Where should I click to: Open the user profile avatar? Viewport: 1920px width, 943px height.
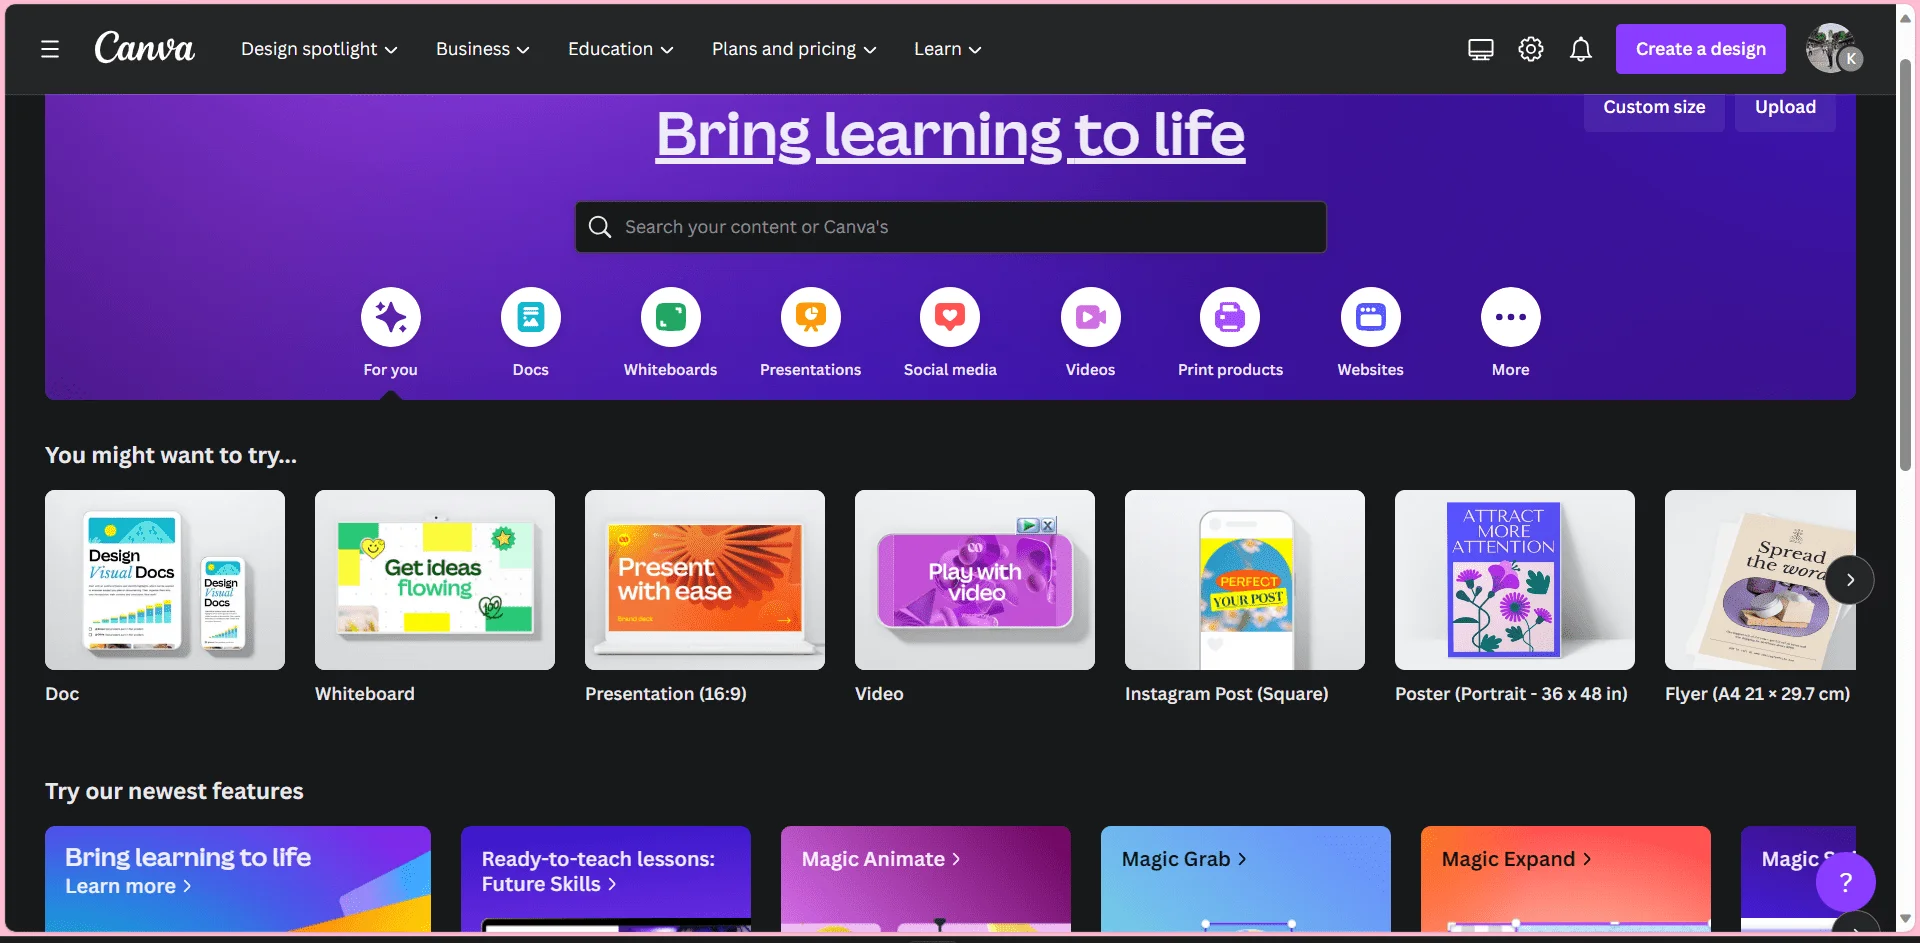click(1832, 48)
